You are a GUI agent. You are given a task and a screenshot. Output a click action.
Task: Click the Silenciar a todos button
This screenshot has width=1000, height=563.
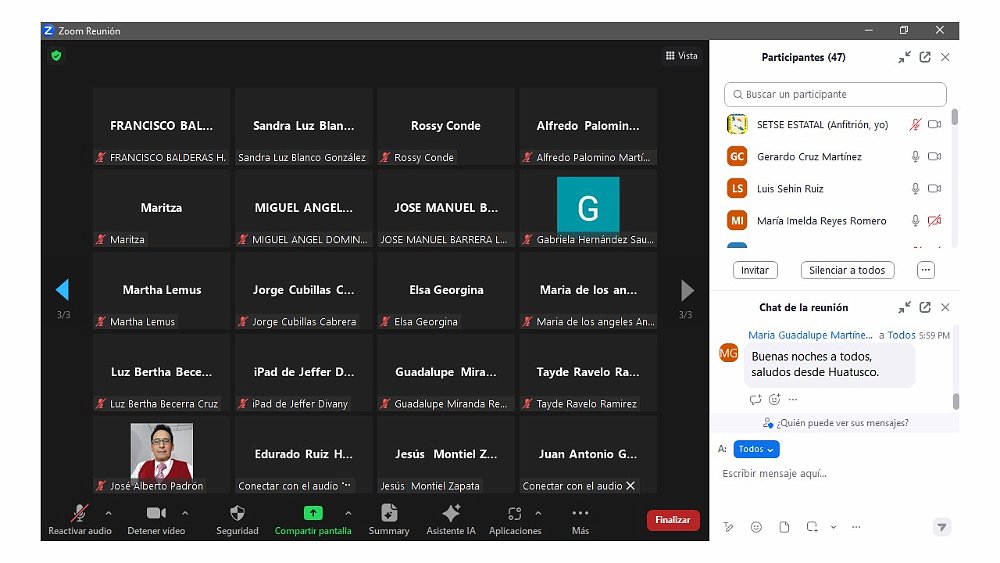(847, 270)
